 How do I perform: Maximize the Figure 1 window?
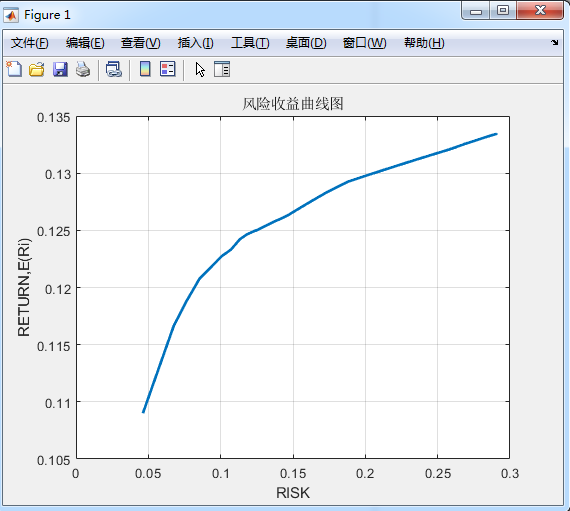click(x=503, y=11)
